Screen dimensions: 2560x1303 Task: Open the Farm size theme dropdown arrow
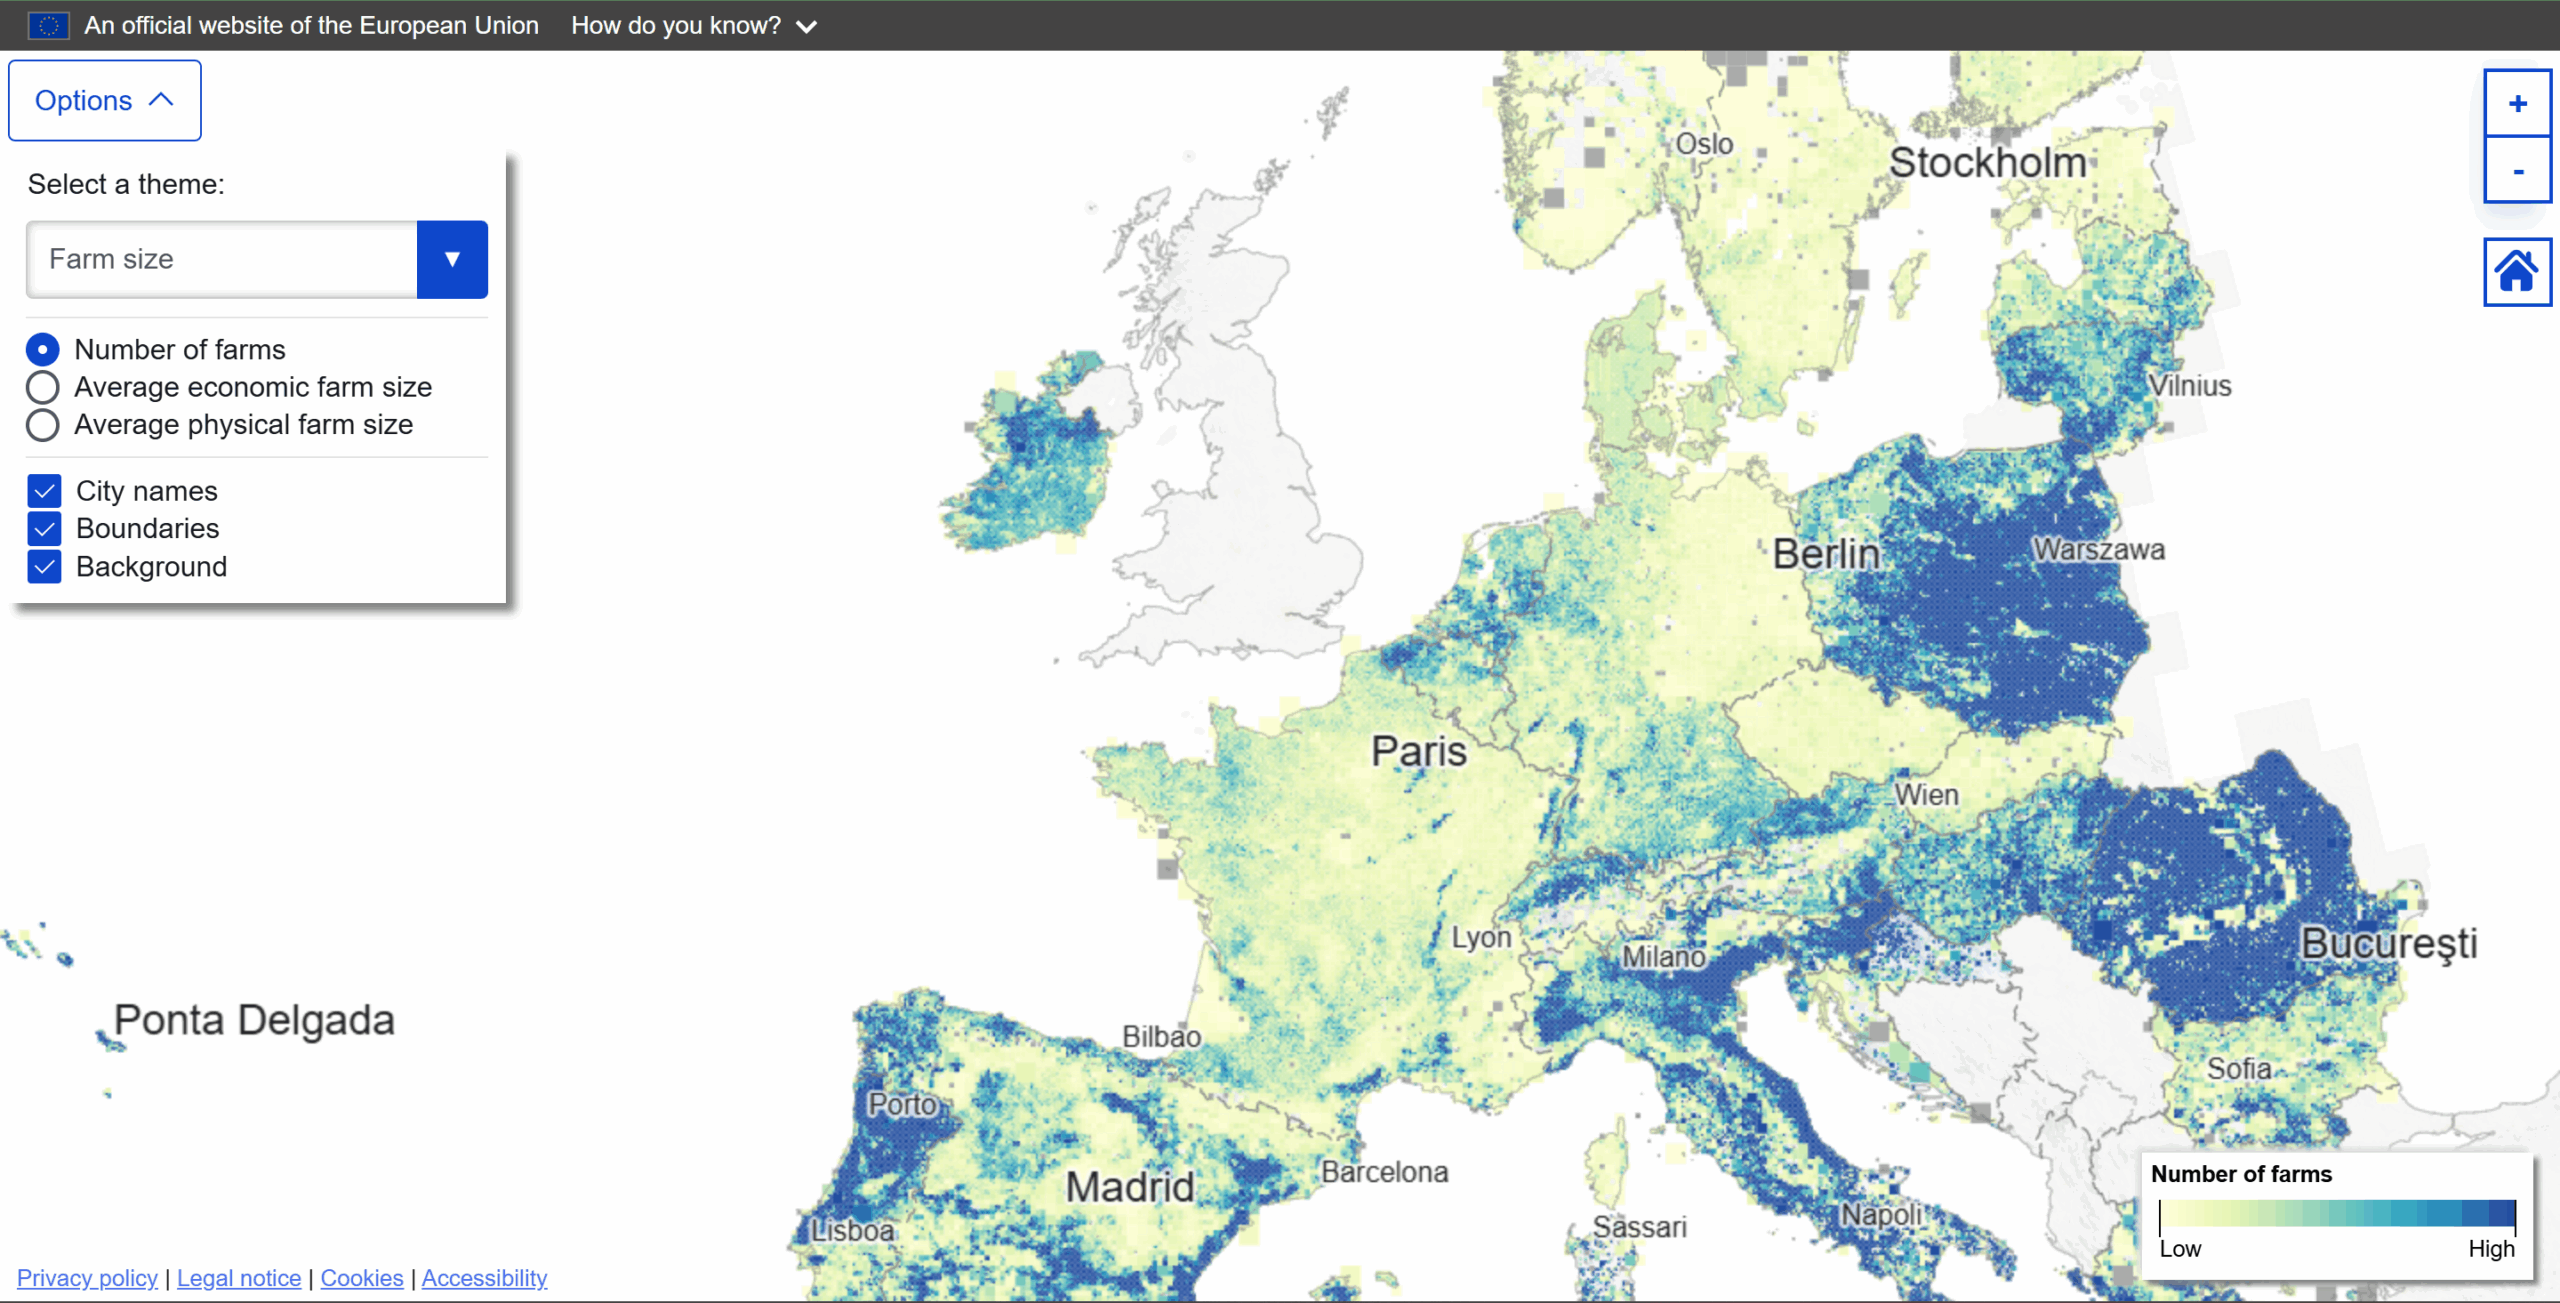coord(452,259)
